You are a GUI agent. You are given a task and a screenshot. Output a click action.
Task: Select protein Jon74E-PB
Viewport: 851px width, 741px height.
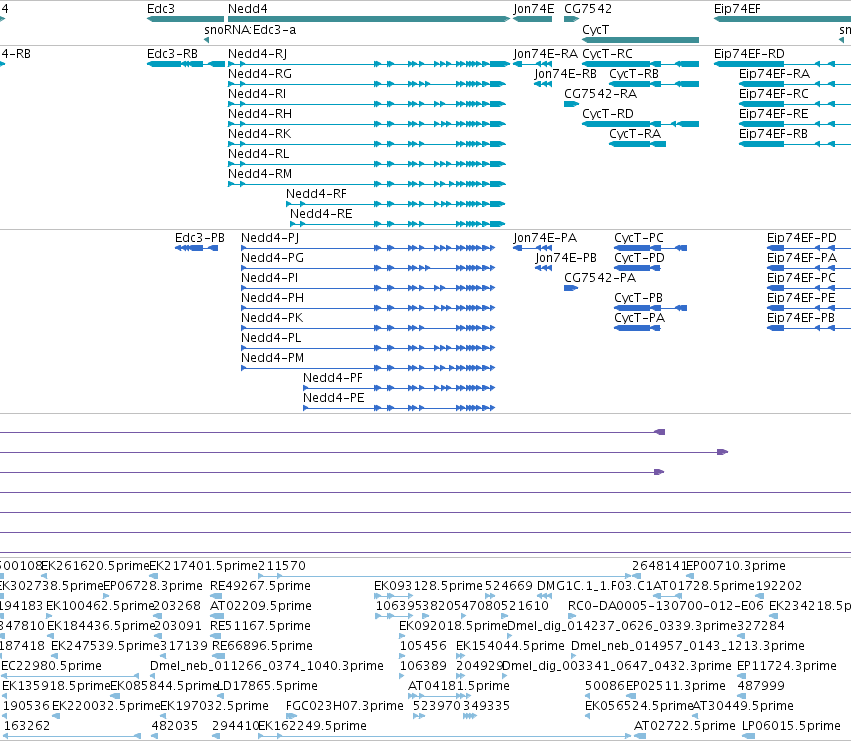566,258
